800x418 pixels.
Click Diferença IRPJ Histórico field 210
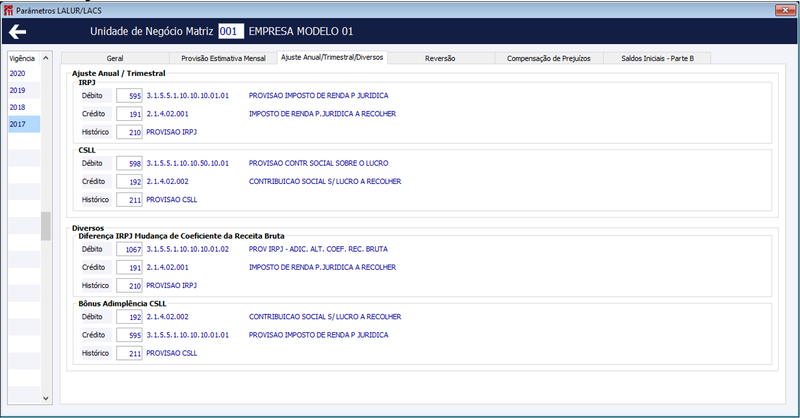click(x=129, y=285)
